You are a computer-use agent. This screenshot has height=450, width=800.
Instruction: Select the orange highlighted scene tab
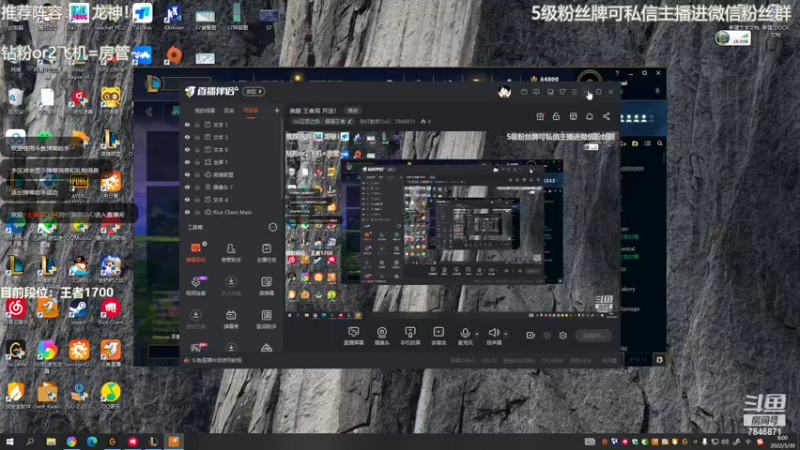pyautogui.click(x=251, y=110)
